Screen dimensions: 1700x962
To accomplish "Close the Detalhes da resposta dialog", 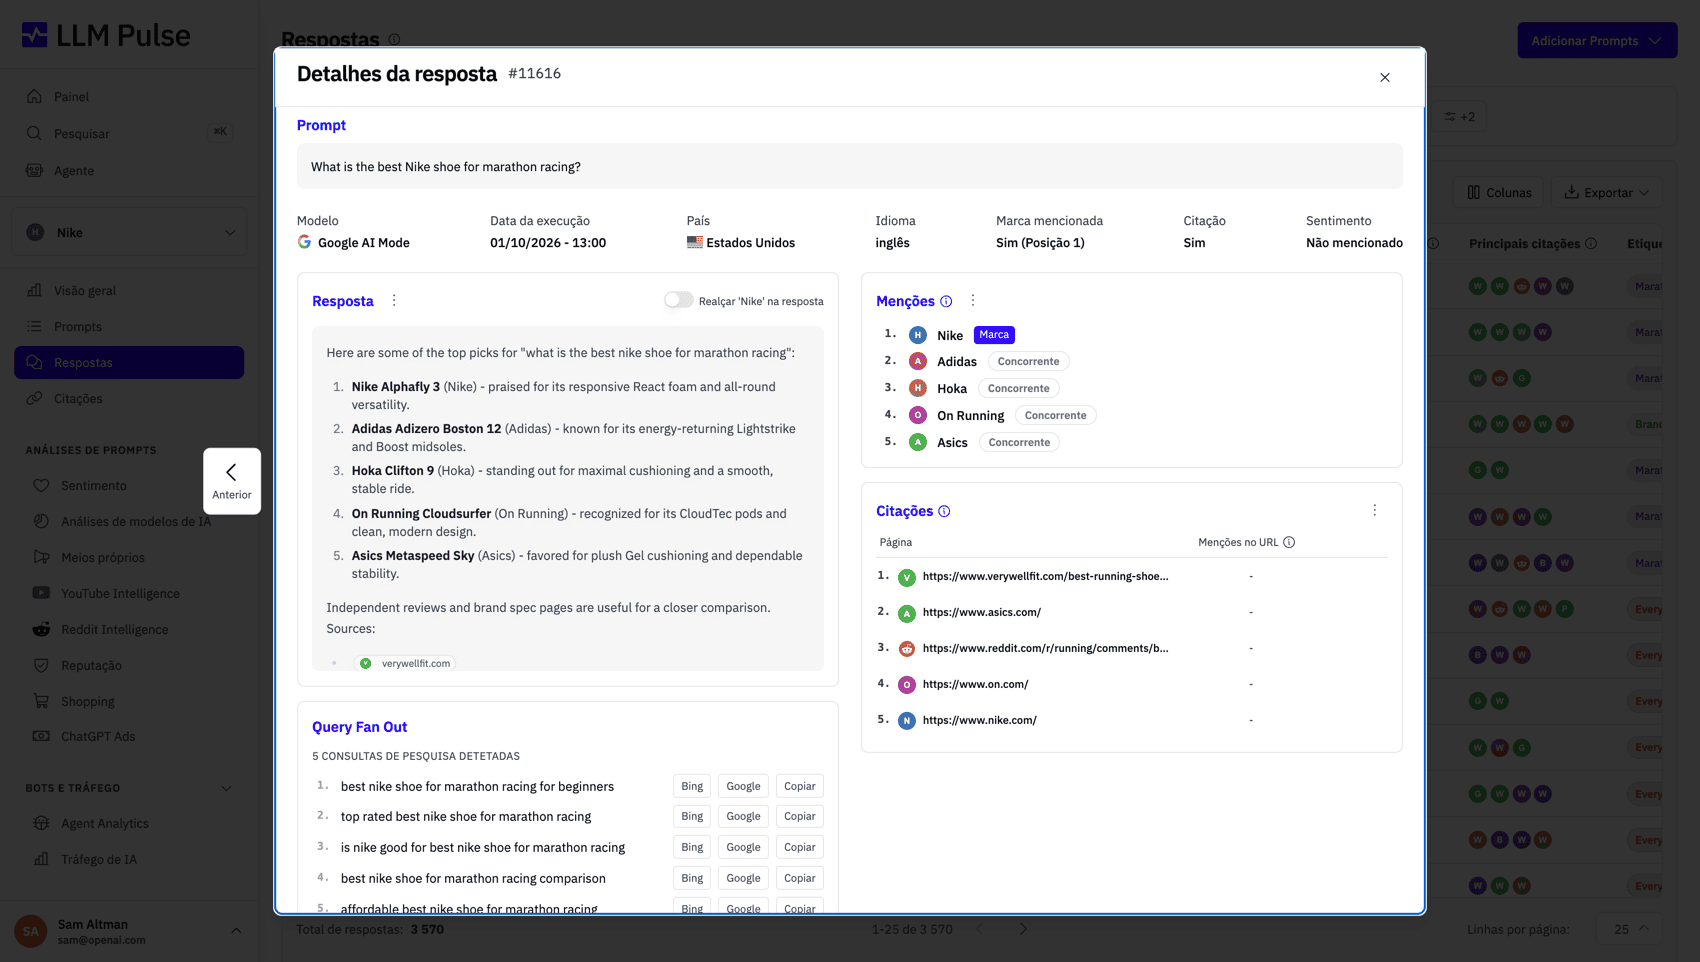I will coord(1385,77).
